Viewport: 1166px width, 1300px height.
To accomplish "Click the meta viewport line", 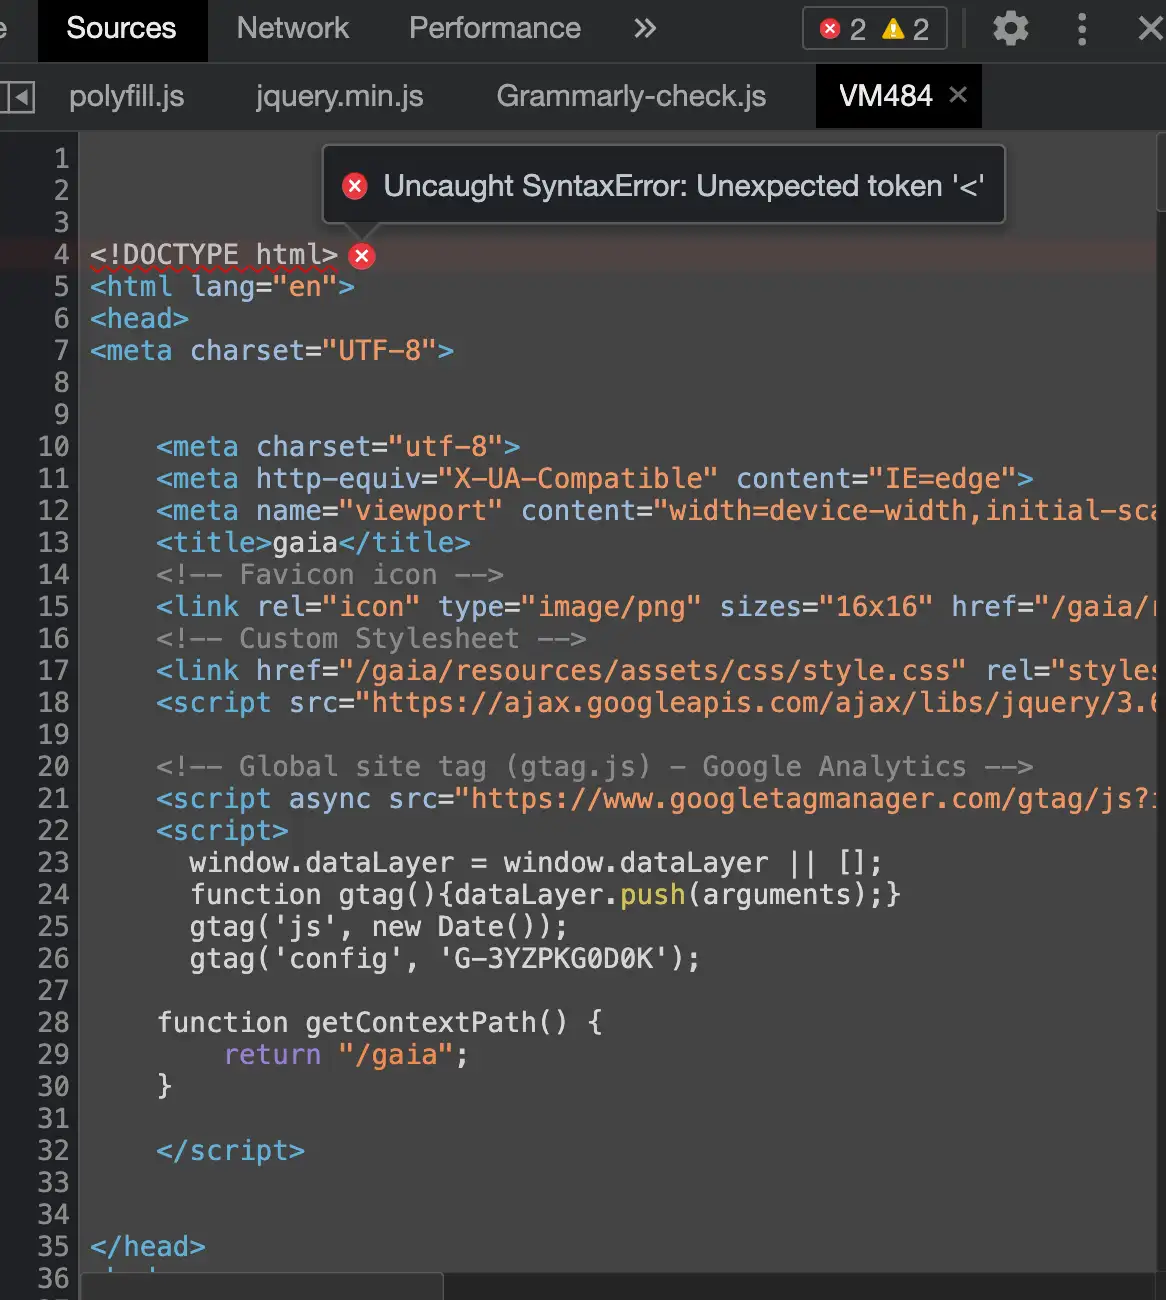I will click(655, 511).
